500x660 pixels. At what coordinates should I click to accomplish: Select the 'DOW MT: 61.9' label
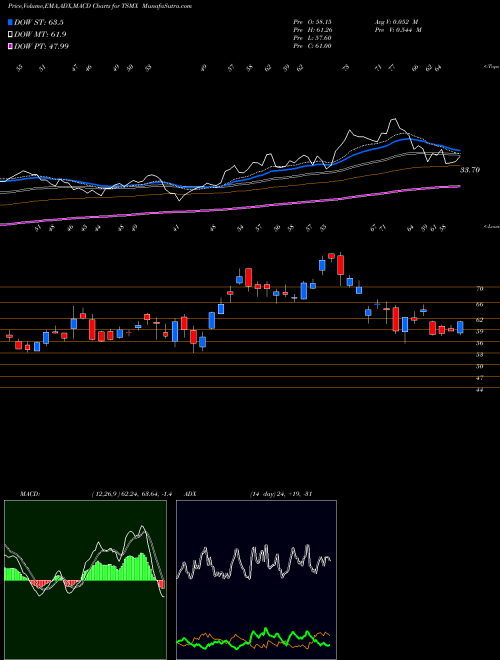[40, 34]
